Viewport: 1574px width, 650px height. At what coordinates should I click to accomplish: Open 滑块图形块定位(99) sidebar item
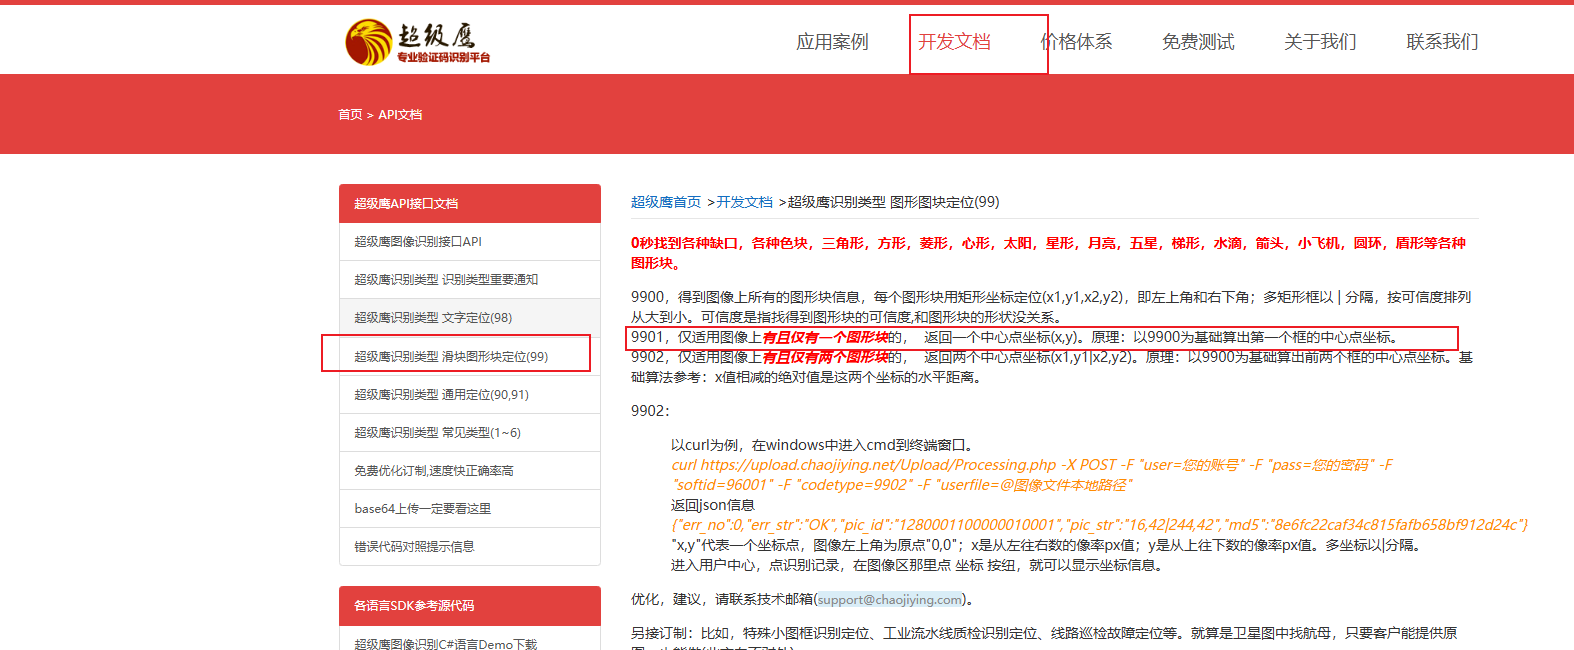(x=470, y=356)
